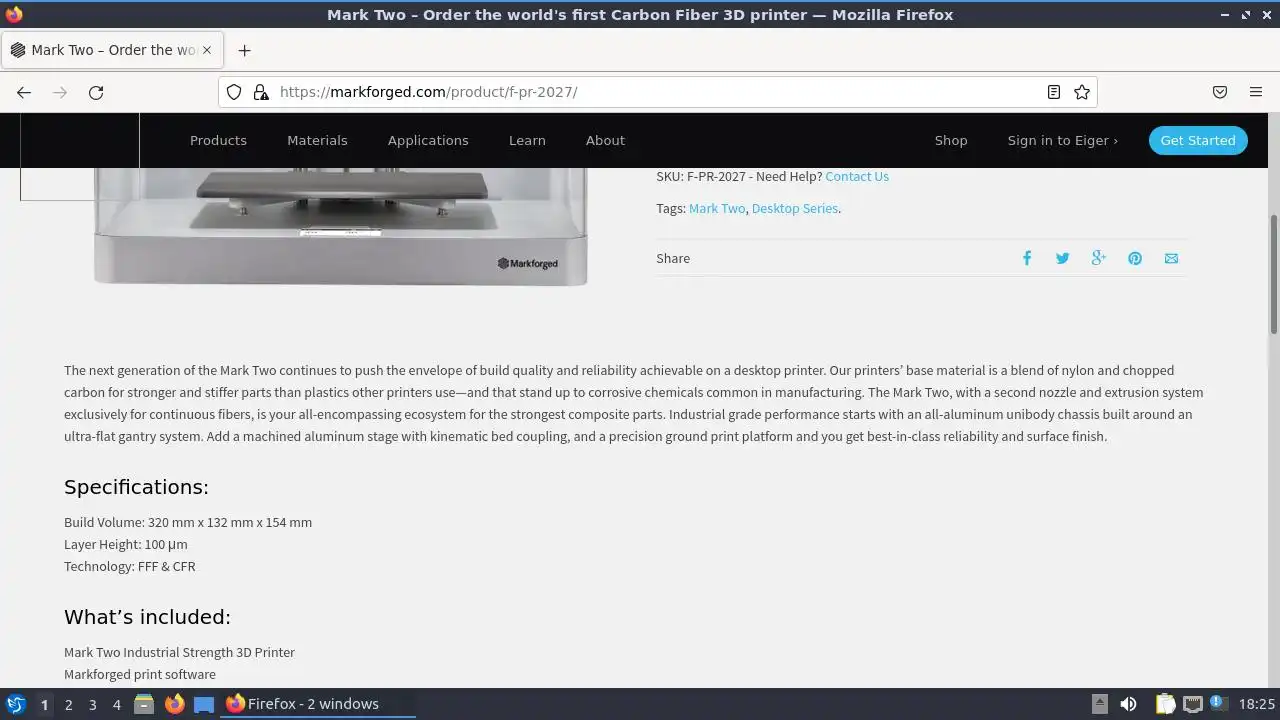Open the tracking protection shield icon
This screenshot has width=1280, height=720.
[x=234, y=92]
